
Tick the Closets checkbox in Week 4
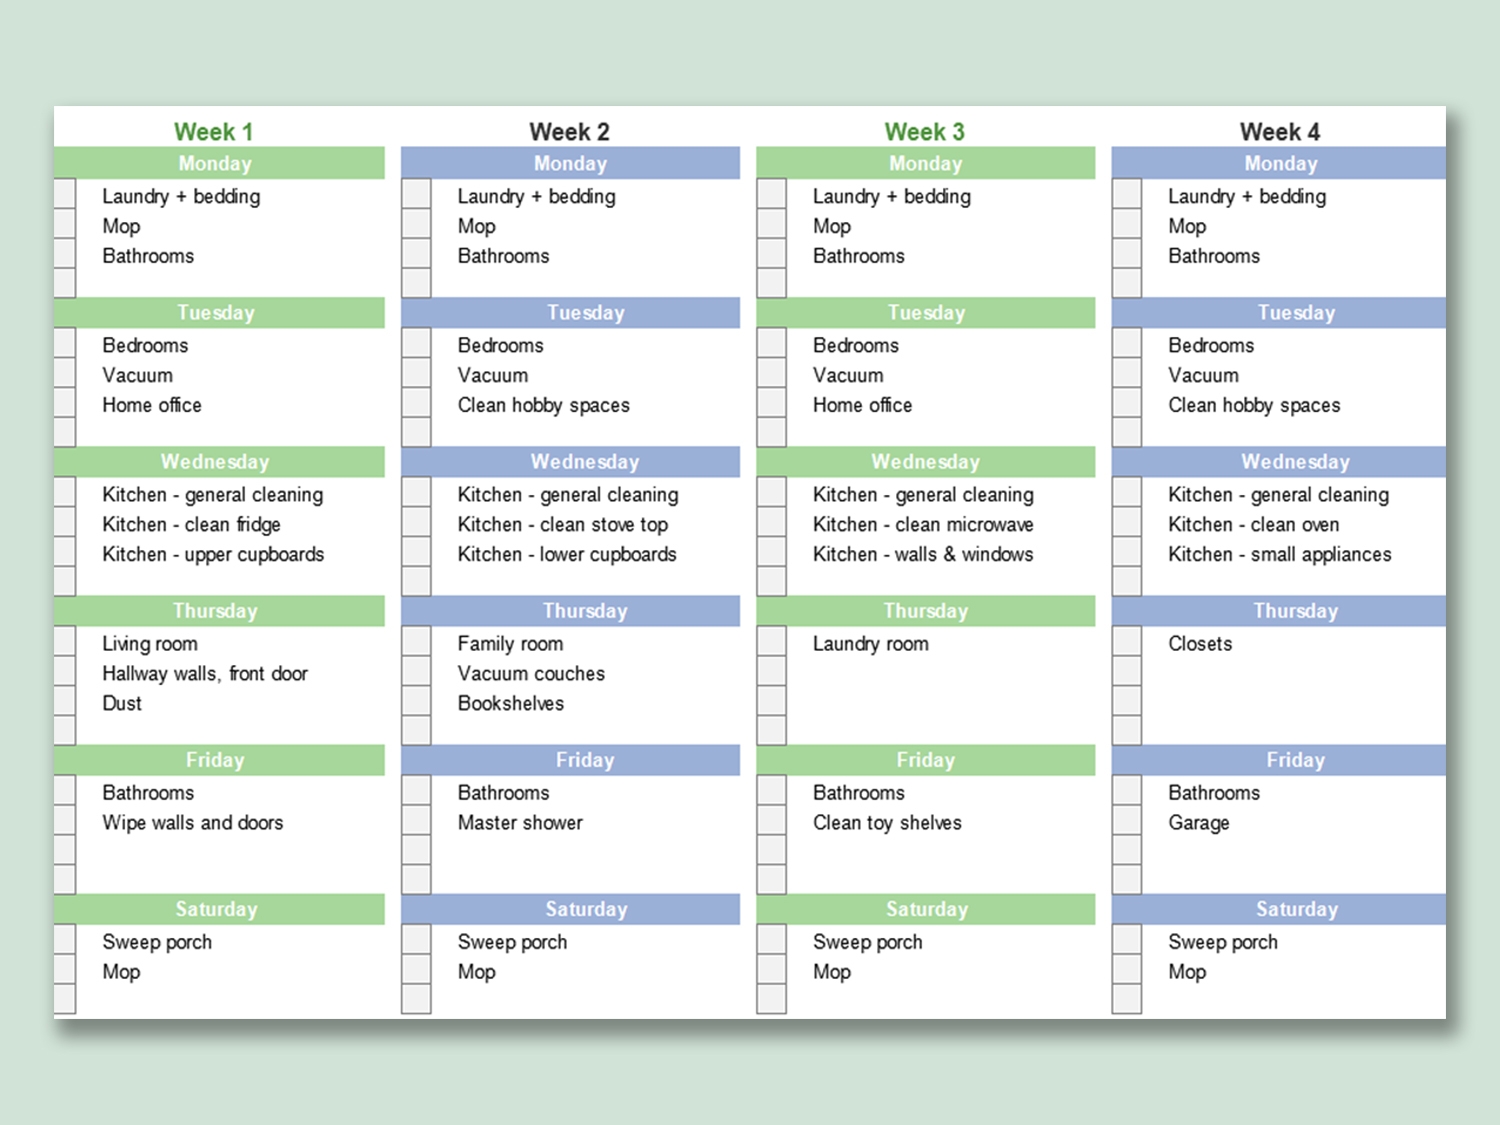[1126, 642]
